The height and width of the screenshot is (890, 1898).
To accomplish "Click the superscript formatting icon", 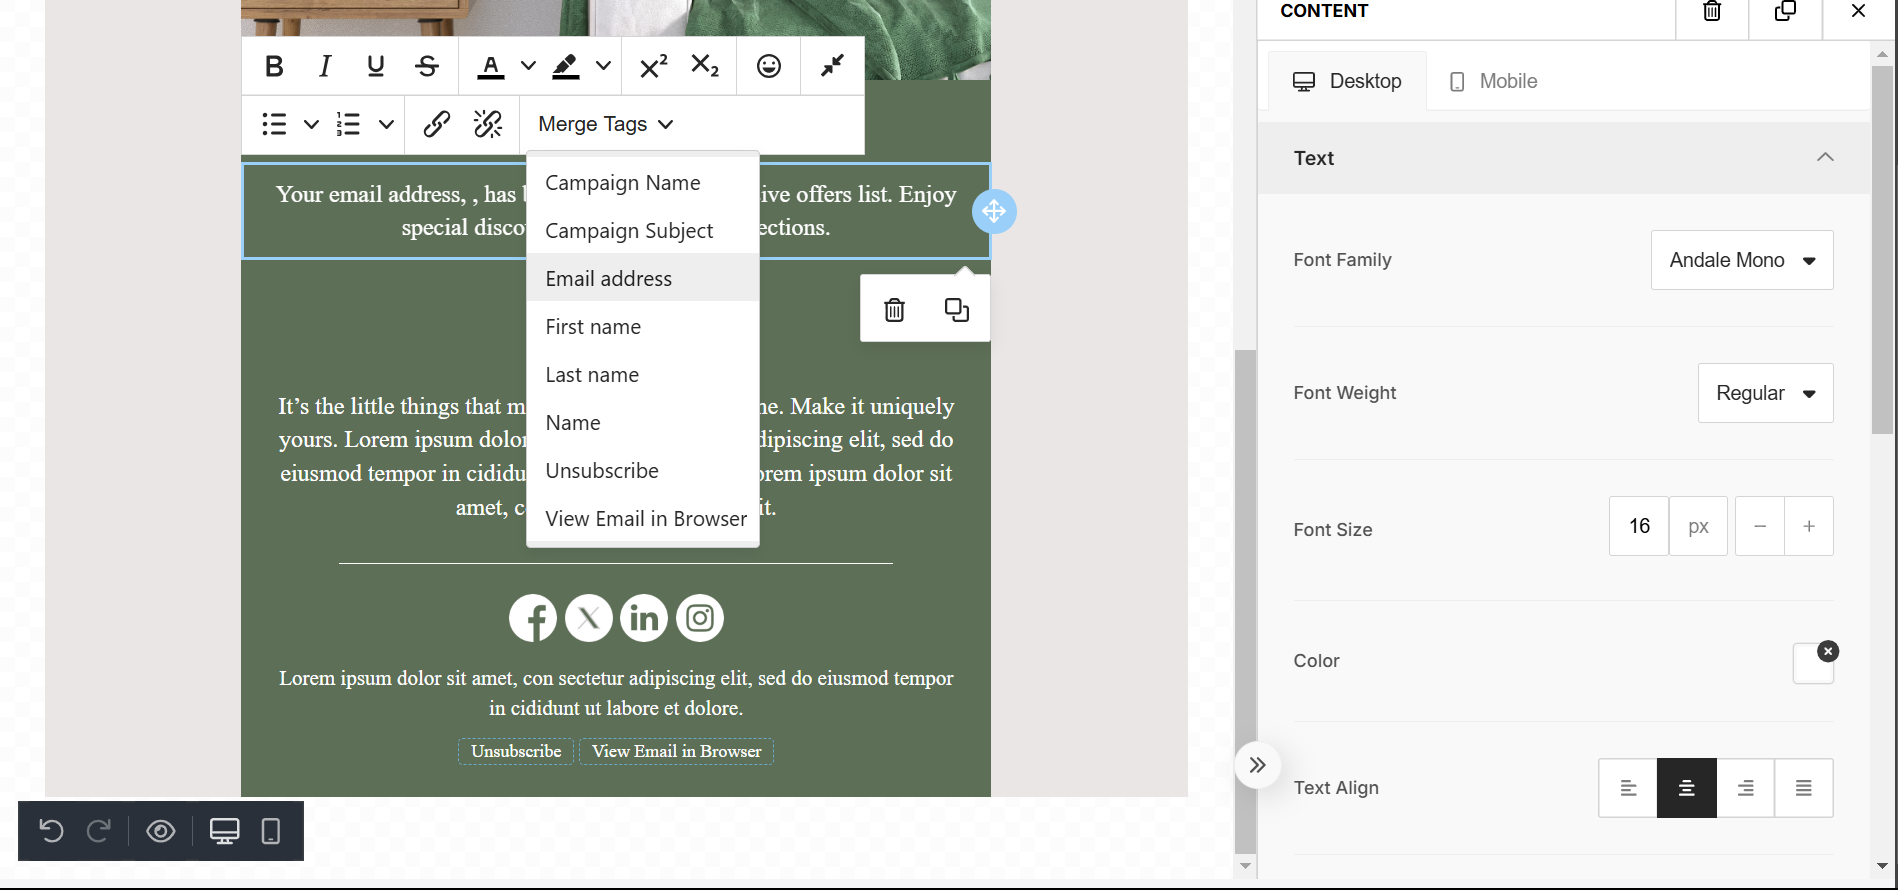I will (x=653, y=66).
